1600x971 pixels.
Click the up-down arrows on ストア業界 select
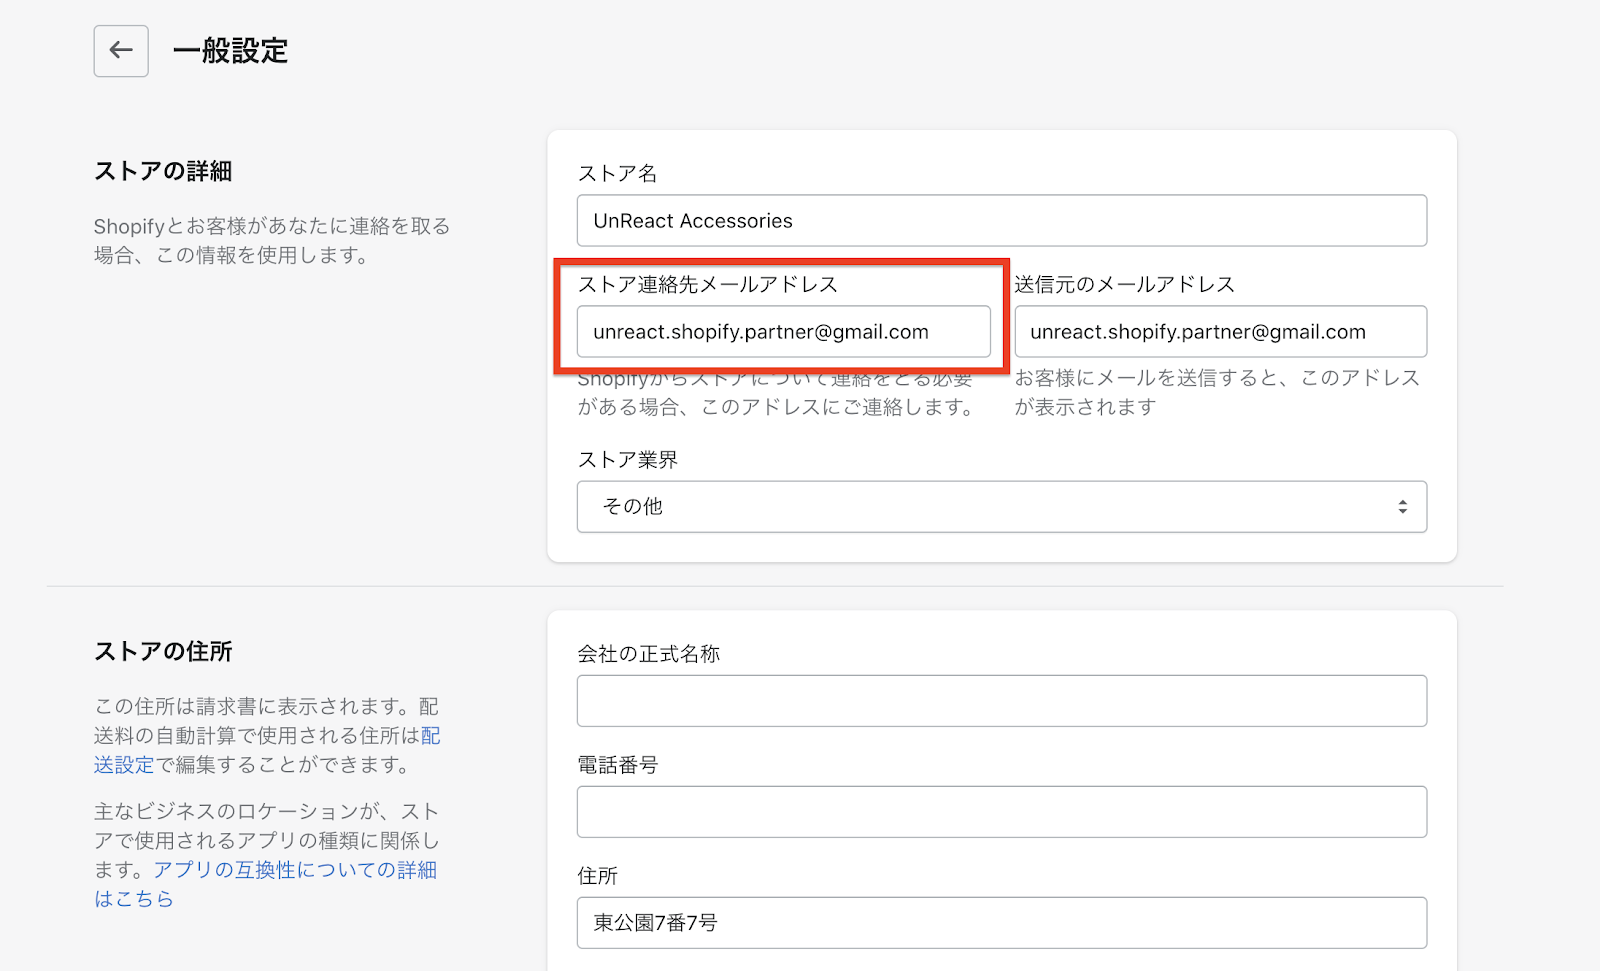point(1402,507)
